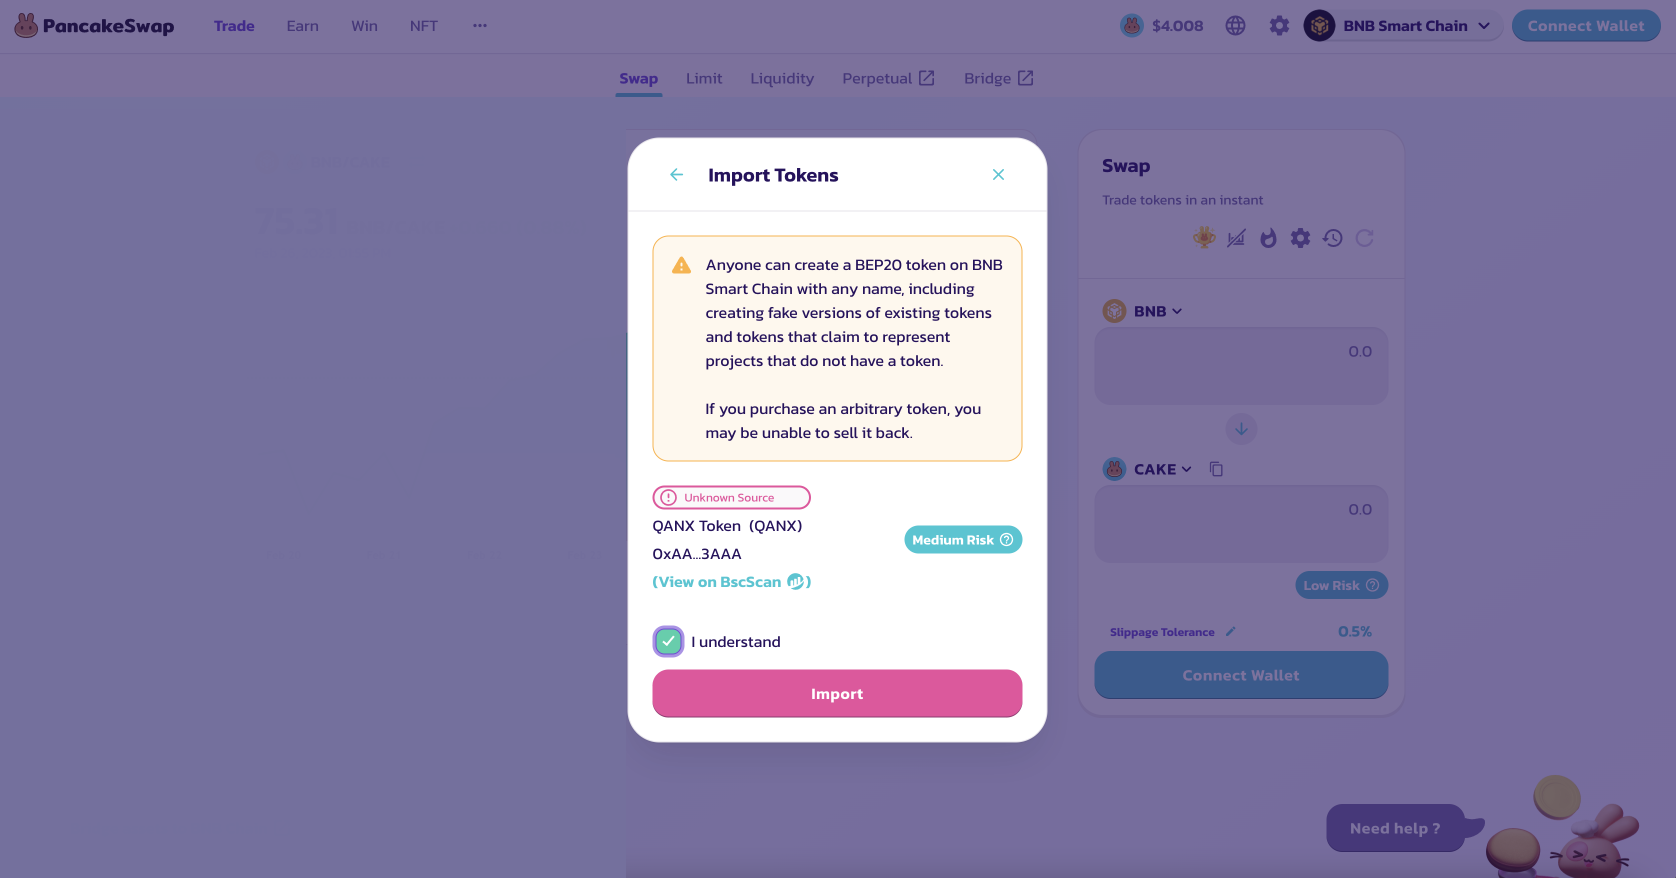Click the swap direction arrow button

1241,429
